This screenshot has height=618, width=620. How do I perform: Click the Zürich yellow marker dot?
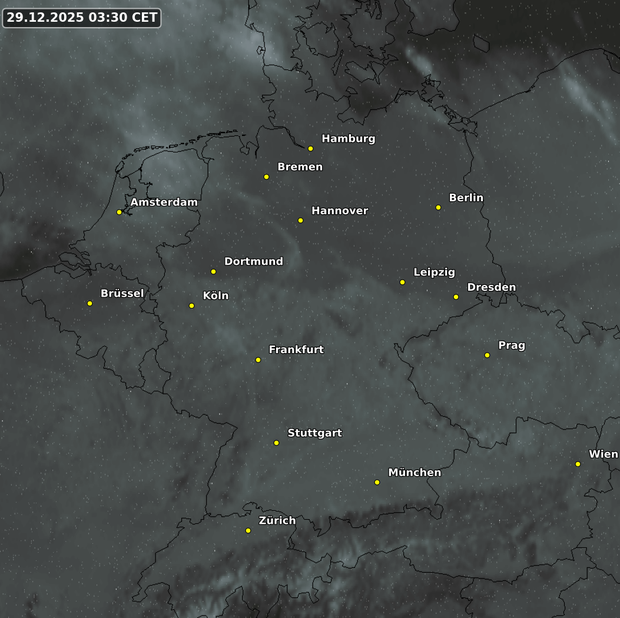pos(248,531)
